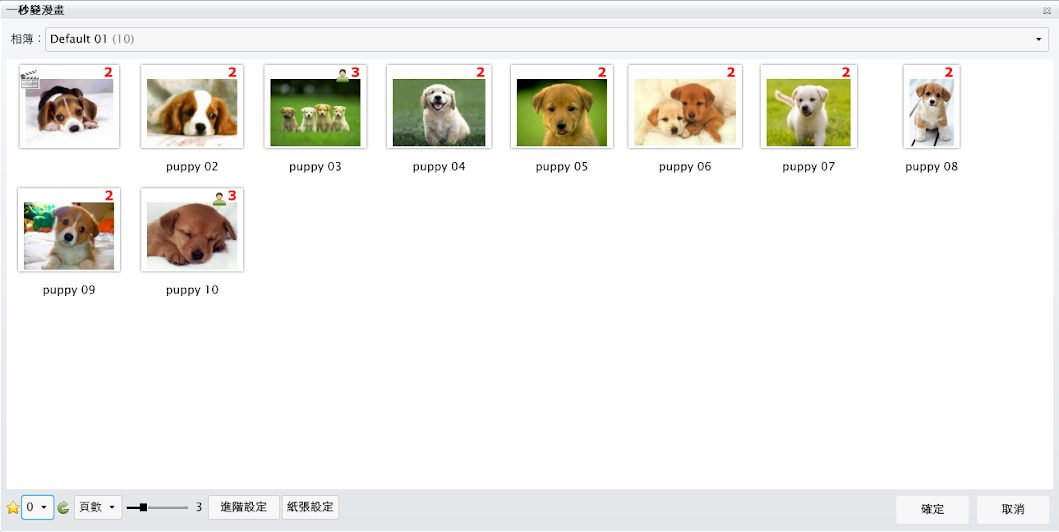Select the puppy 09 thumbnail image

click(69, 230)
